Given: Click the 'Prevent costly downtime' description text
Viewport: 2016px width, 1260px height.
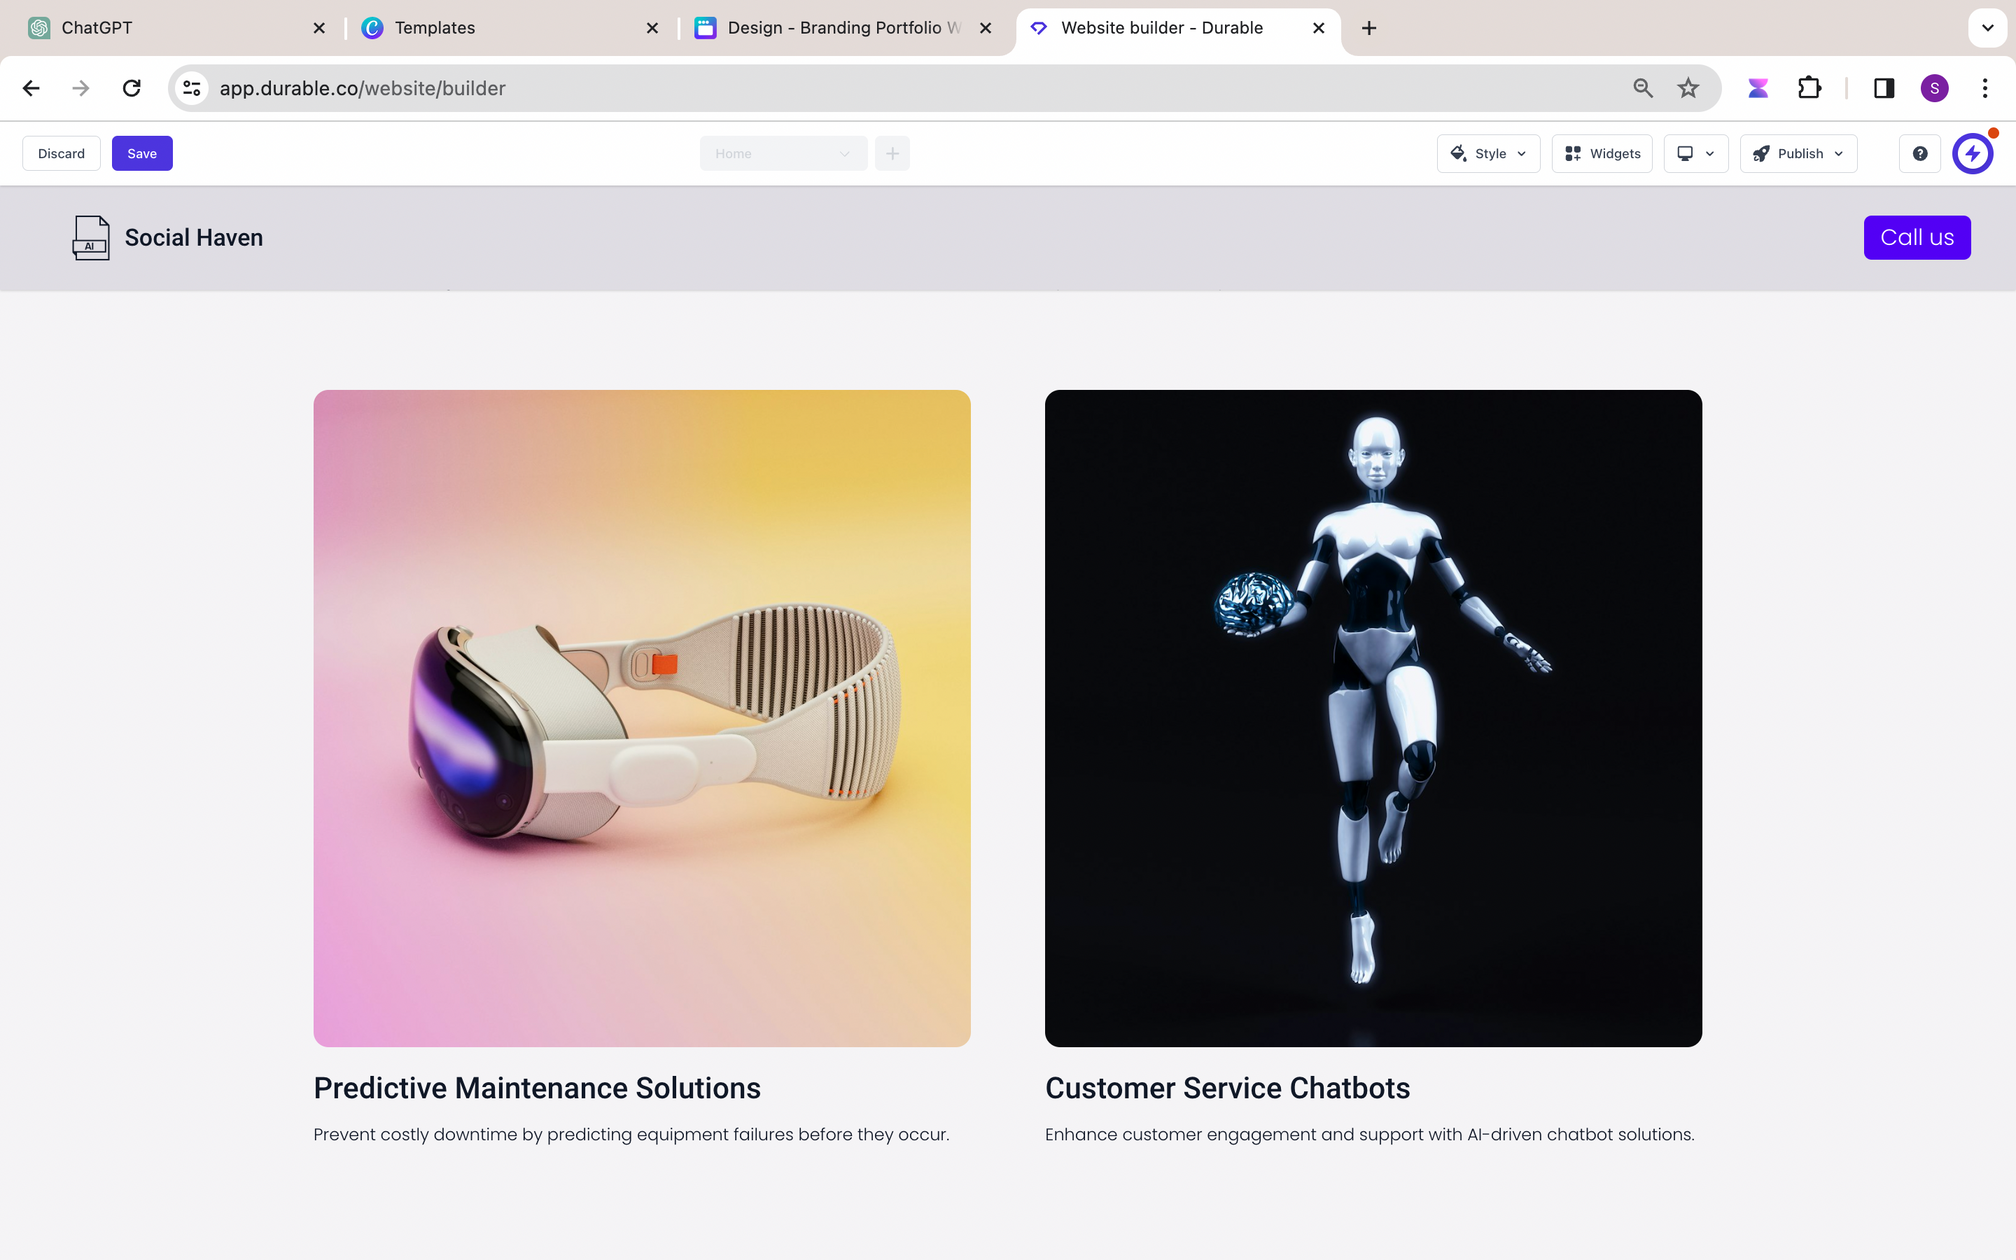Looking at the screenshot, I should [631, 1135].
